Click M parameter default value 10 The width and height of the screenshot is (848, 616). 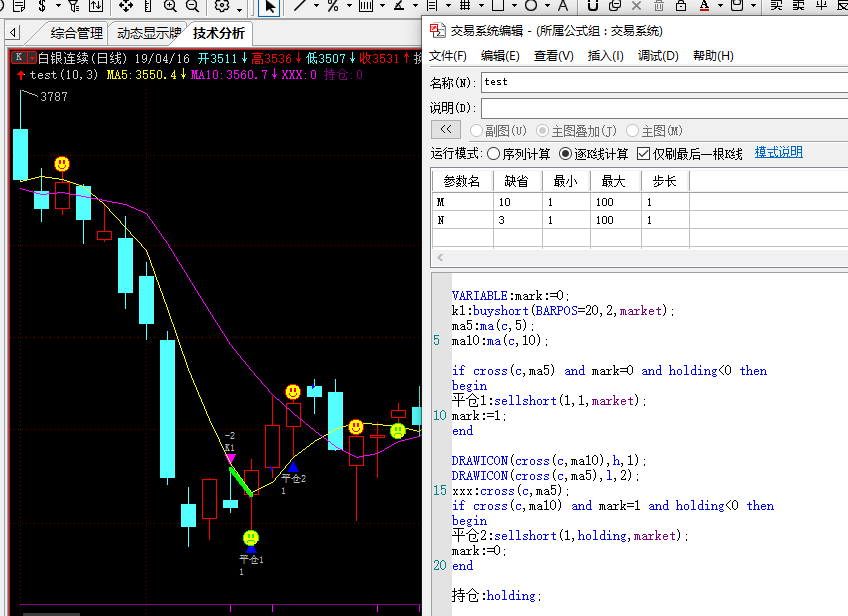click(518, 202)
